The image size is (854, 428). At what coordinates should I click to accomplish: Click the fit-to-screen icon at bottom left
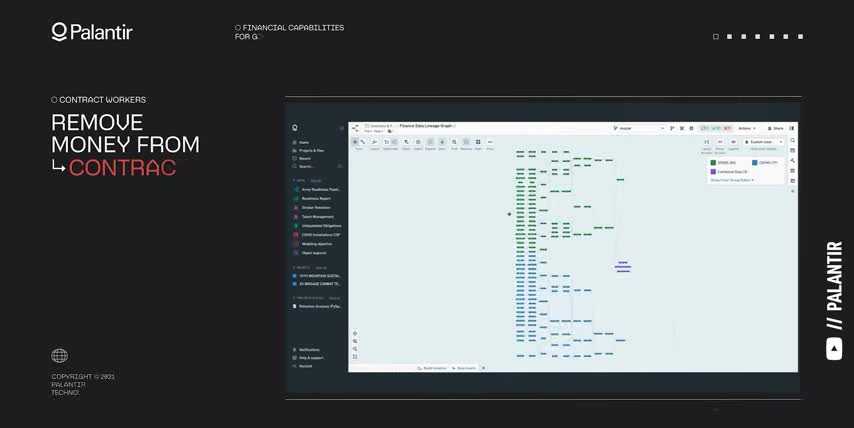tap(355, 356)
